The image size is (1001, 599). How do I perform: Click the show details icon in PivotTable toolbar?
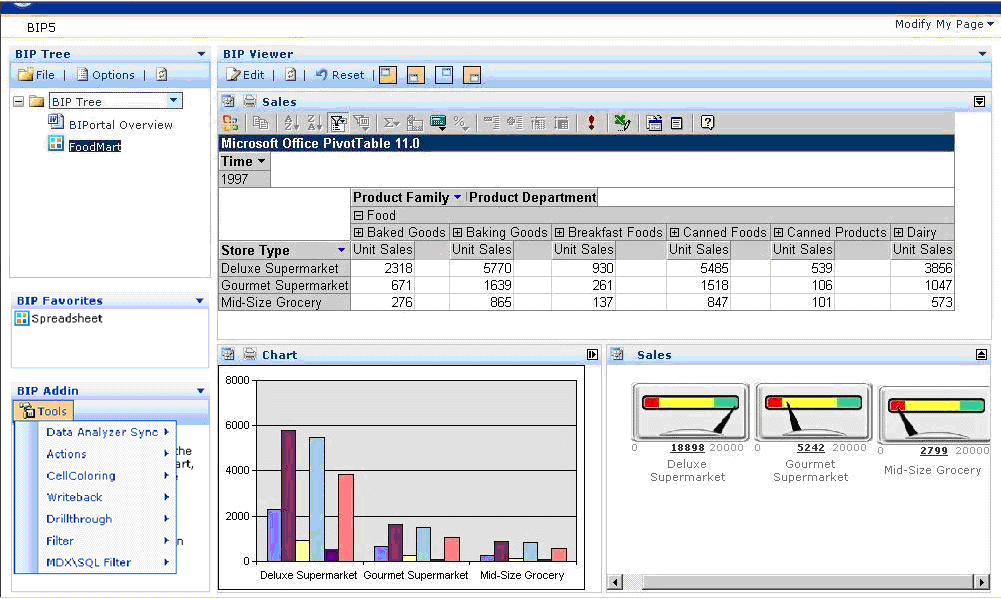click(561, 123)
